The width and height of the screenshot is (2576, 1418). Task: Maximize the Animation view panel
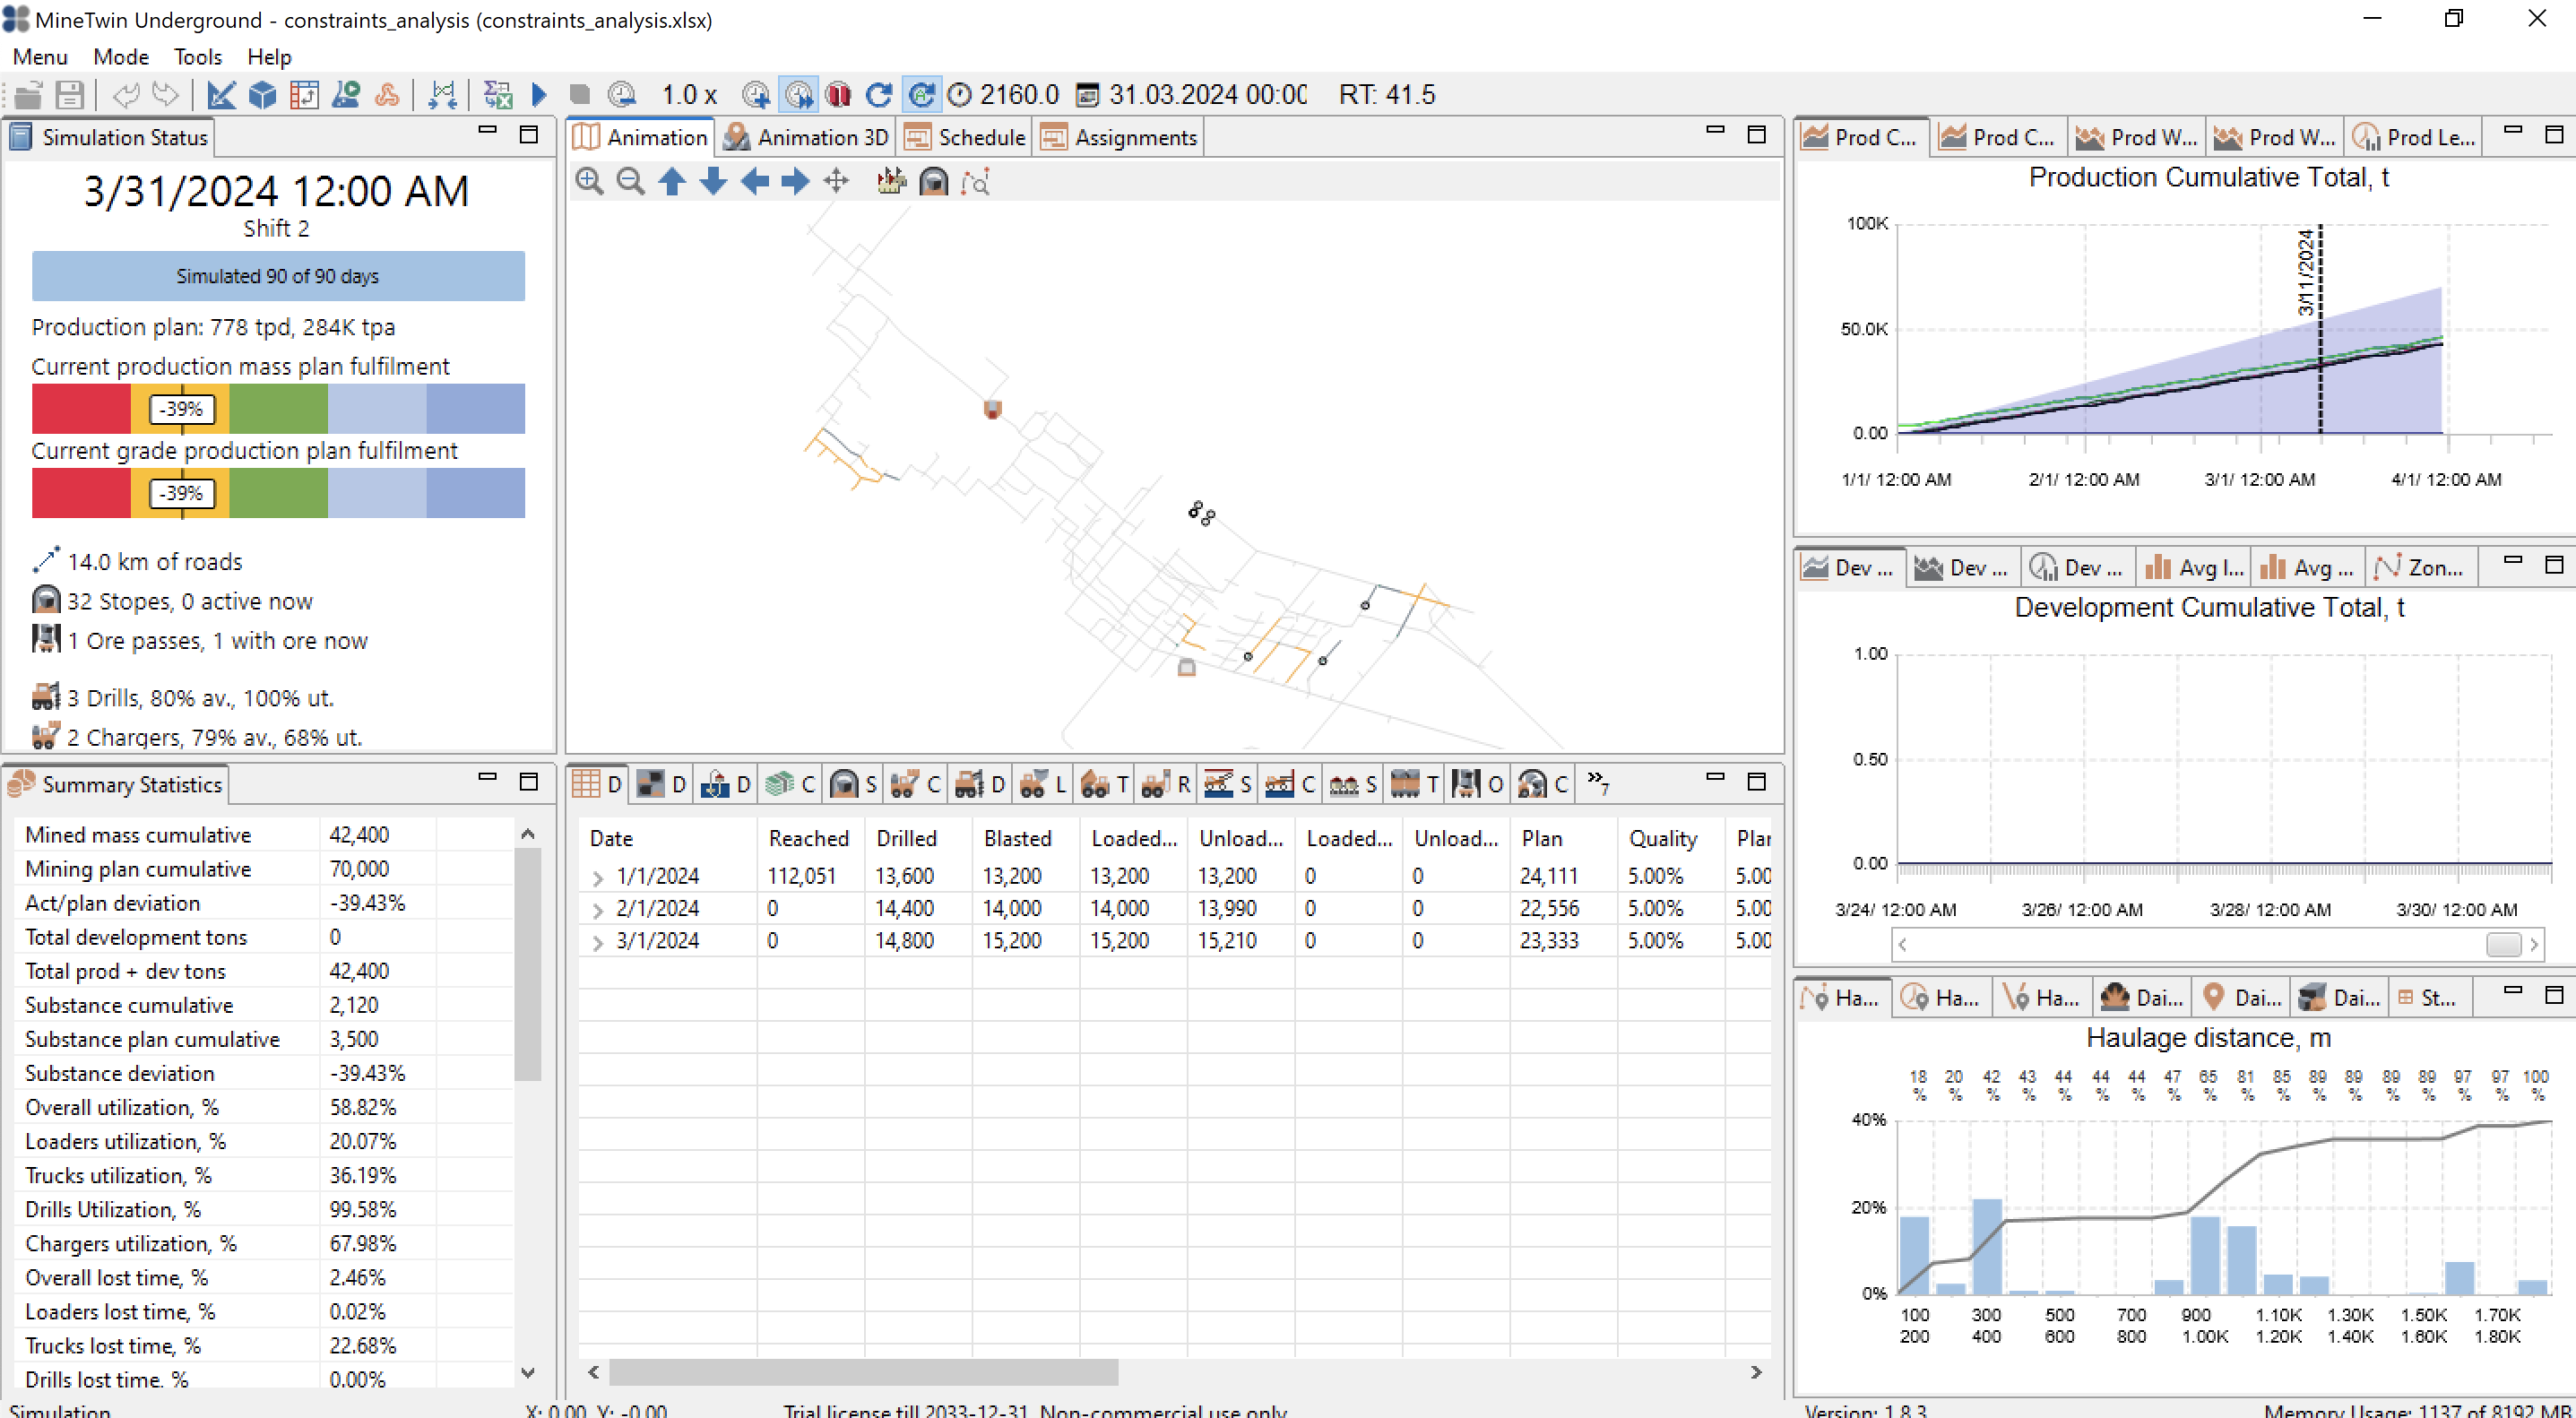click(x=1757, y=134)
